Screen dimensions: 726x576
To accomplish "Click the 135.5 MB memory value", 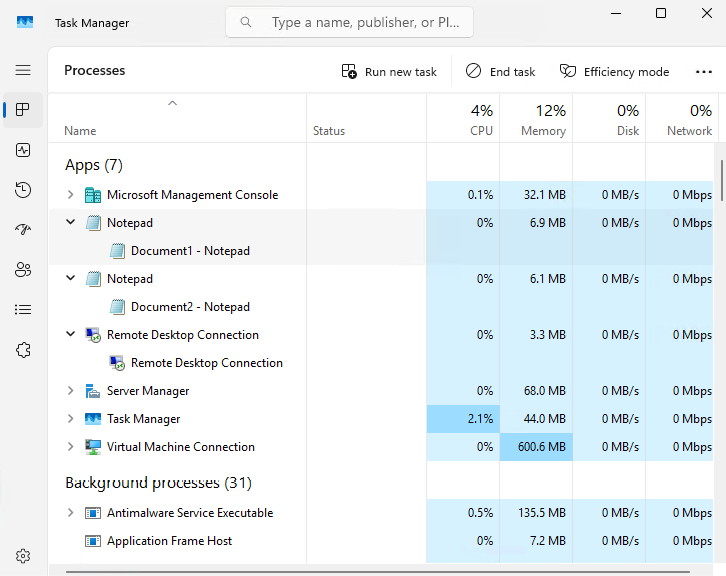I will coord(542,513).
